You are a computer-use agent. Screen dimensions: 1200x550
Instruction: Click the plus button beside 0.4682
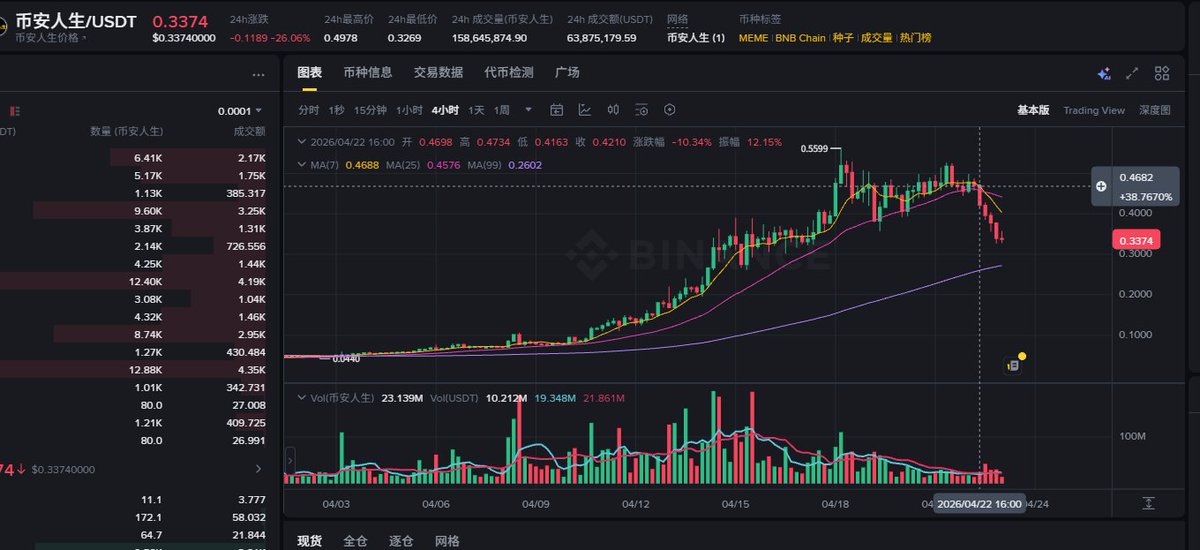(x=1101, y=186)
